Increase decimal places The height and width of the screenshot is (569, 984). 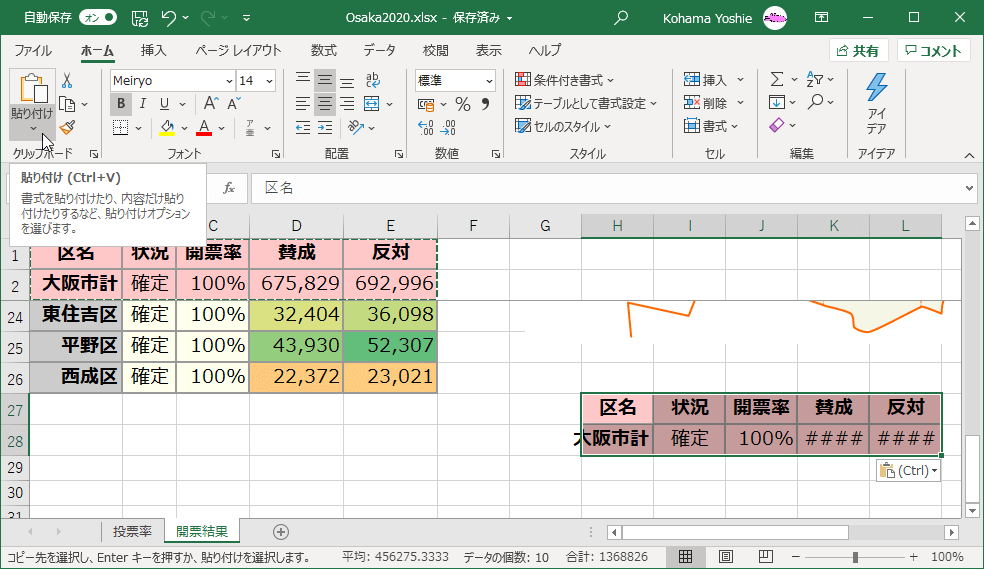(x=425, y=128)
